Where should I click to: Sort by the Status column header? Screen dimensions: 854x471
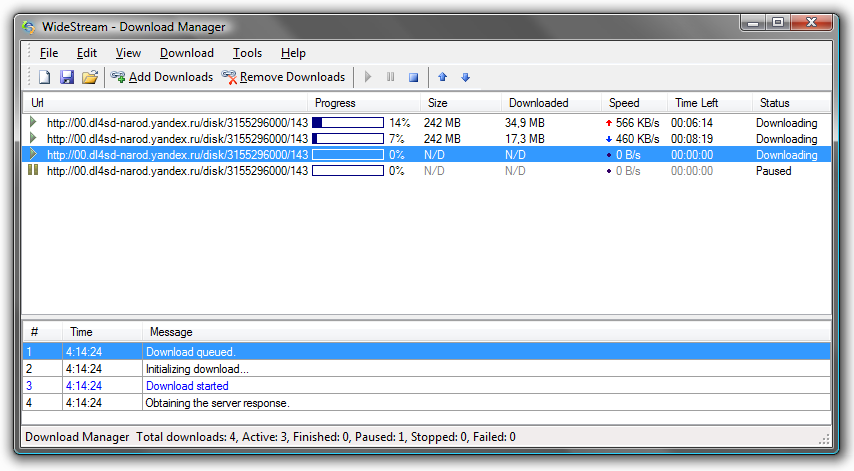[792, 103]
